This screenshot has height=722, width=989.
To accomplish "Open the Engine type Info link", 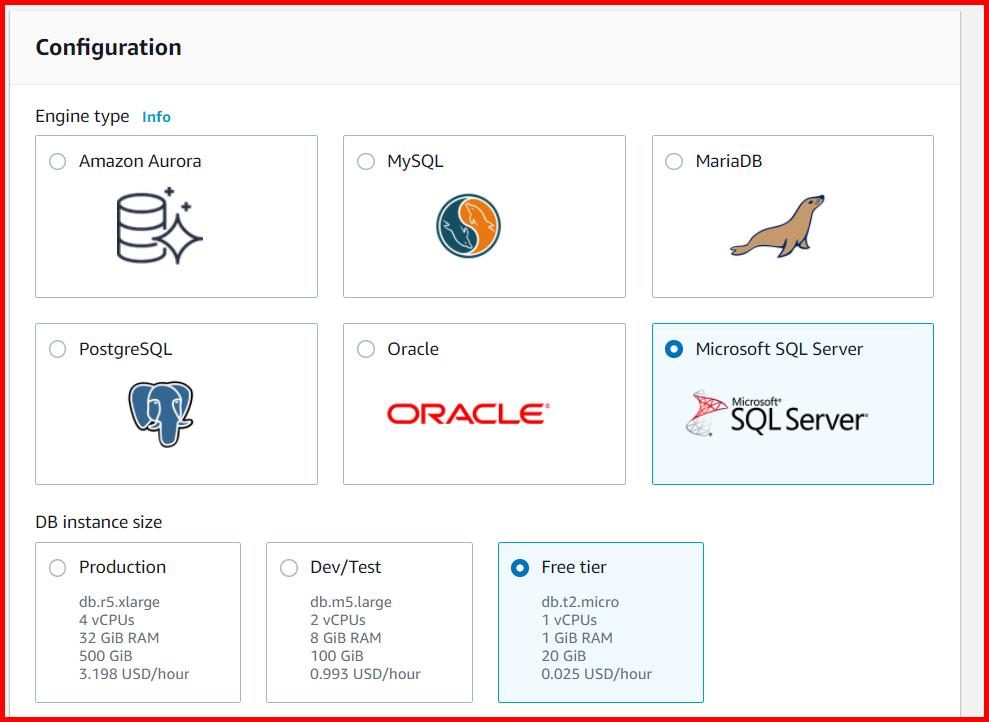I will 156,117.
